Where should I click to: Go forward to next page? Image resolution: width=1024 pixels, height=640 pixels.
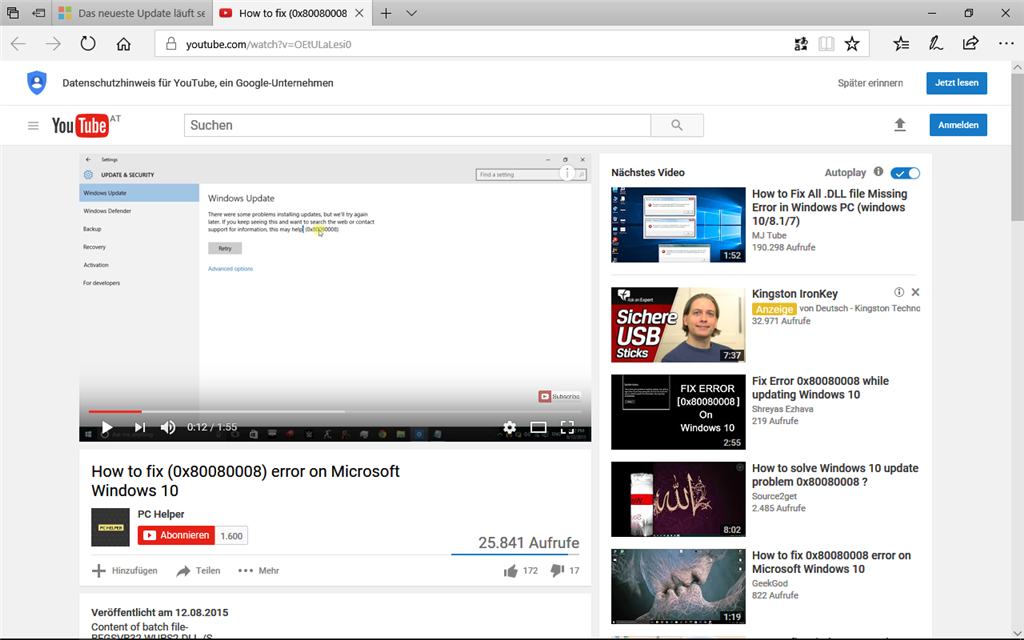click(x=53, y=44)
